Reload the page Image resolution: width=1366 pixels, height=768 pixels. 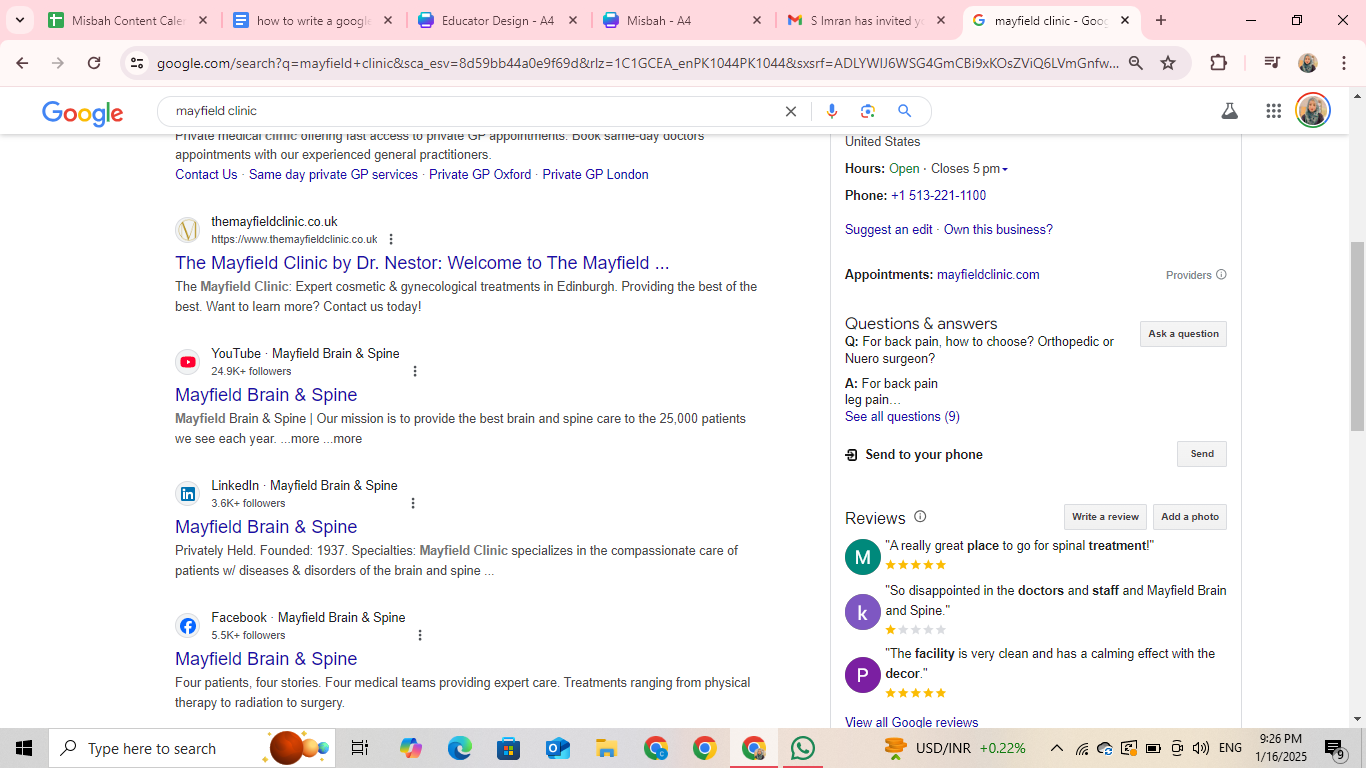pos(94,63)
